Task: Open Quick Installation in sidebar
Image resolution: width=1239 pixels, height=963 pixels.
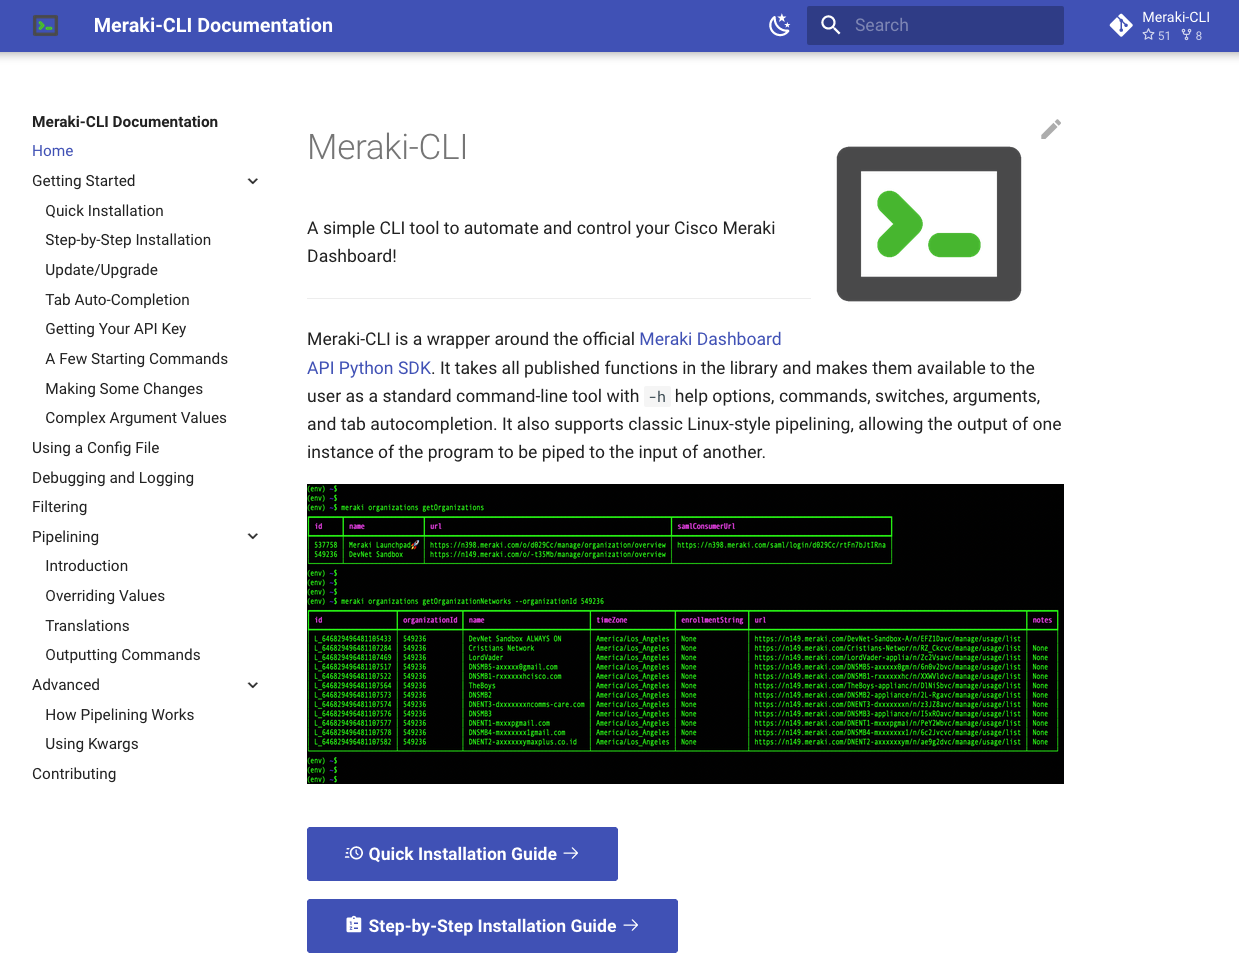Action: pos(104,211)
